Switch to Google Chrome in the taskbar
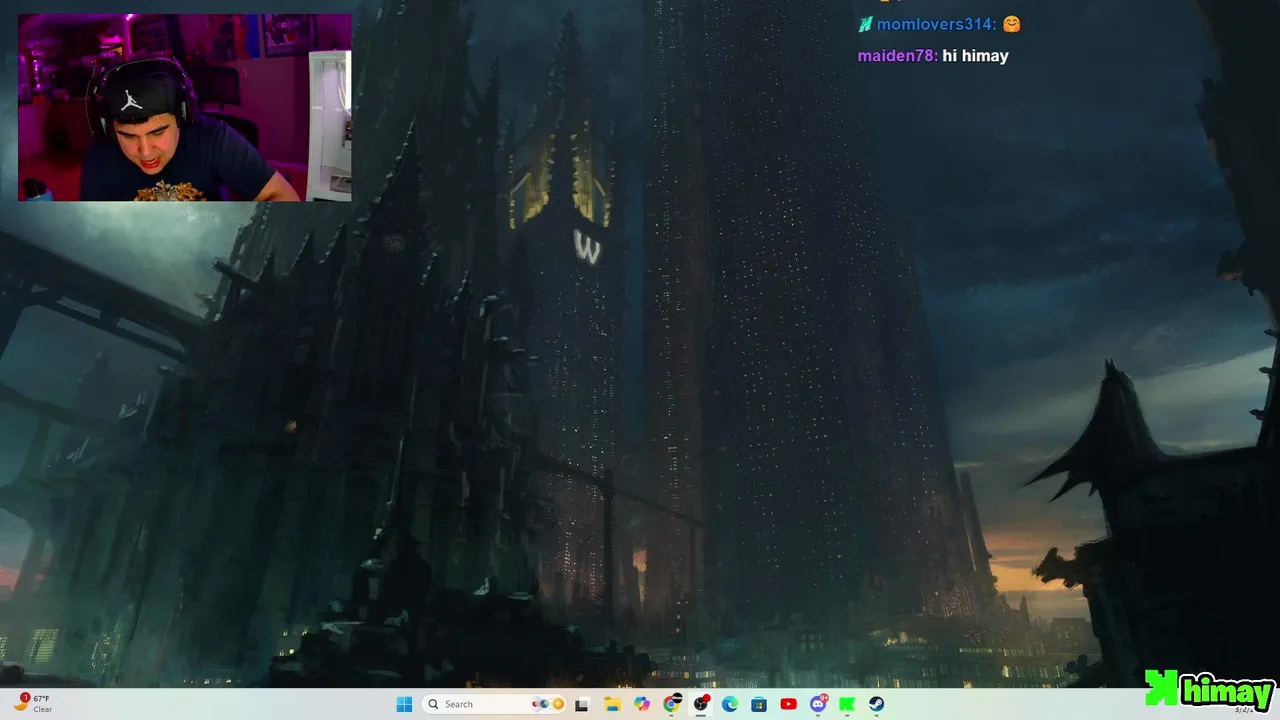This screenshot has width=1280, height=720. click(672, 704)
